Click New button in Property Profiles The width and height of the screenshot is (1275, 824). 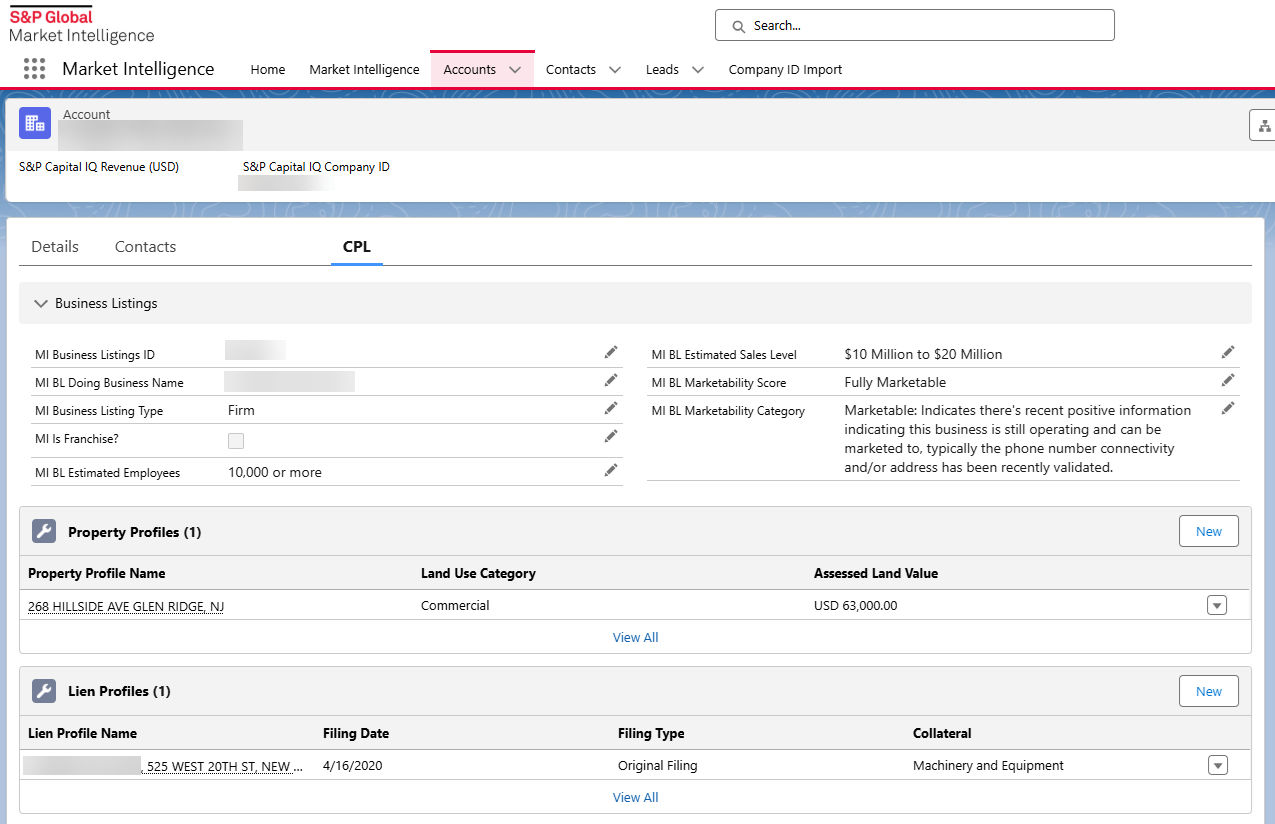(1208, 532)
